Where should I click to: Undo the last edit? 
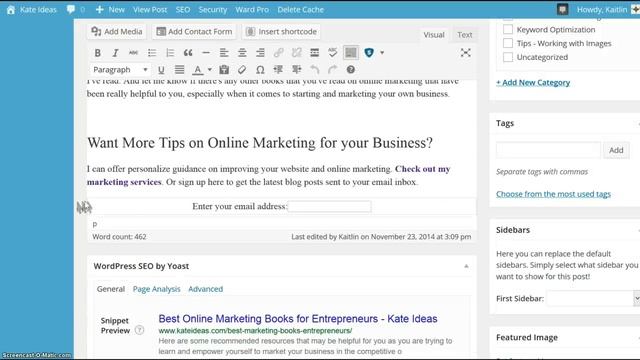click(x=314, y=70)
